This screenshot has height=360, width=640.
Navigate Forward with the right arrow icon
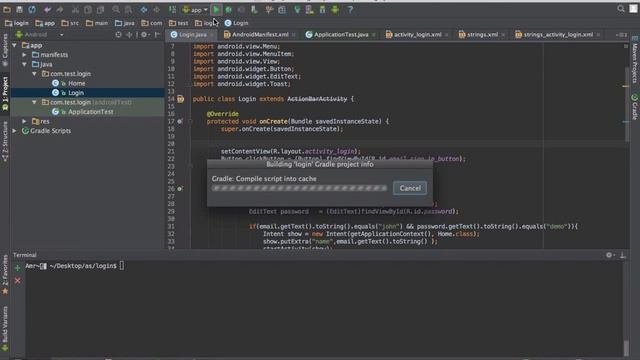156,9
